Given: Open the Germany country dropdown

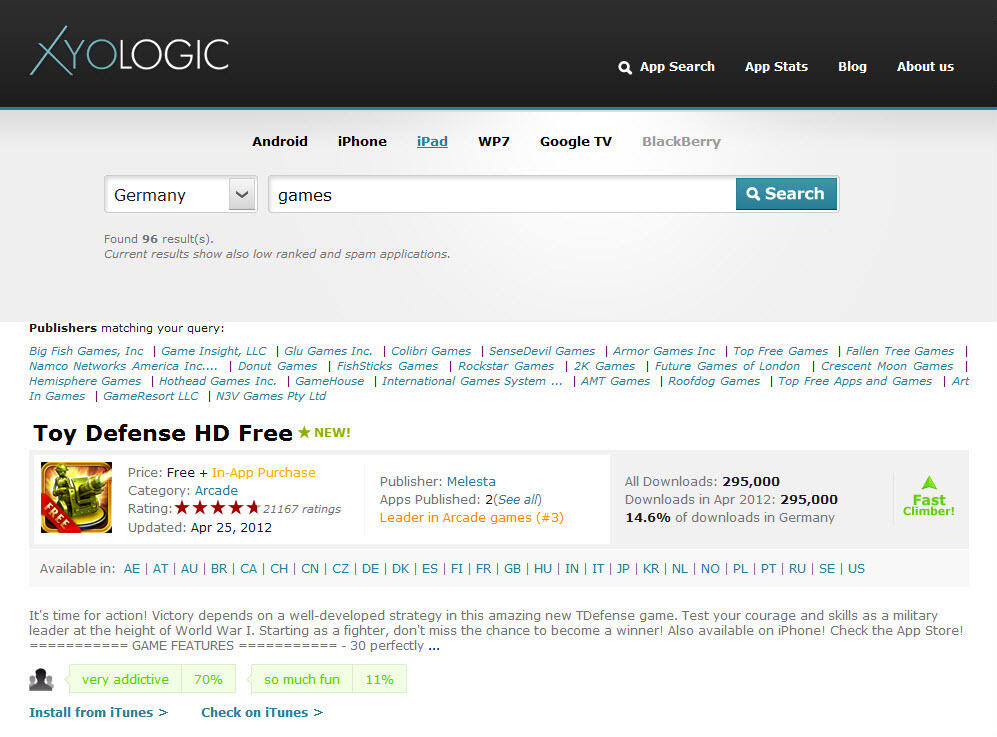Looking at the screenshot, I should (x=181, y=195).
